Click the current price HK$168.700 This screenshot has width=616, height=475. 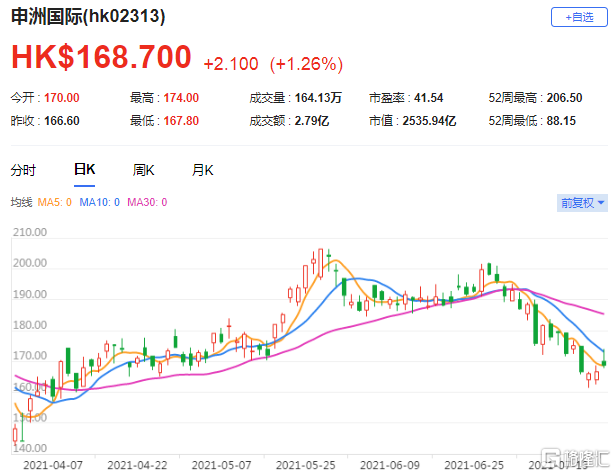point(101,57)
